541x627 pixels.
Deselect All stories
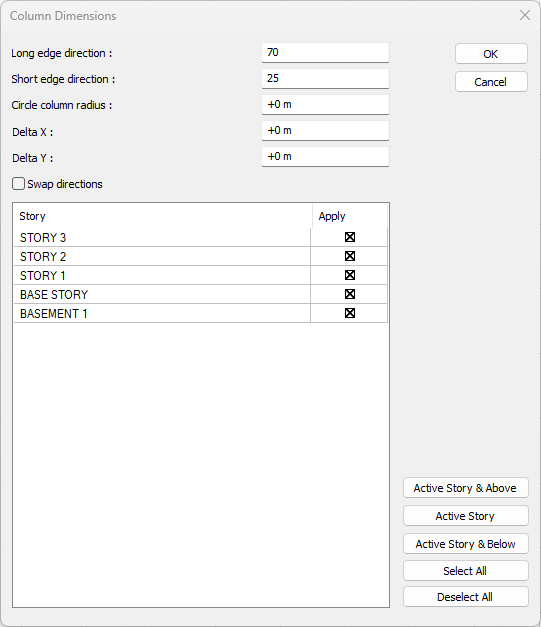click(x=465, y=597)
